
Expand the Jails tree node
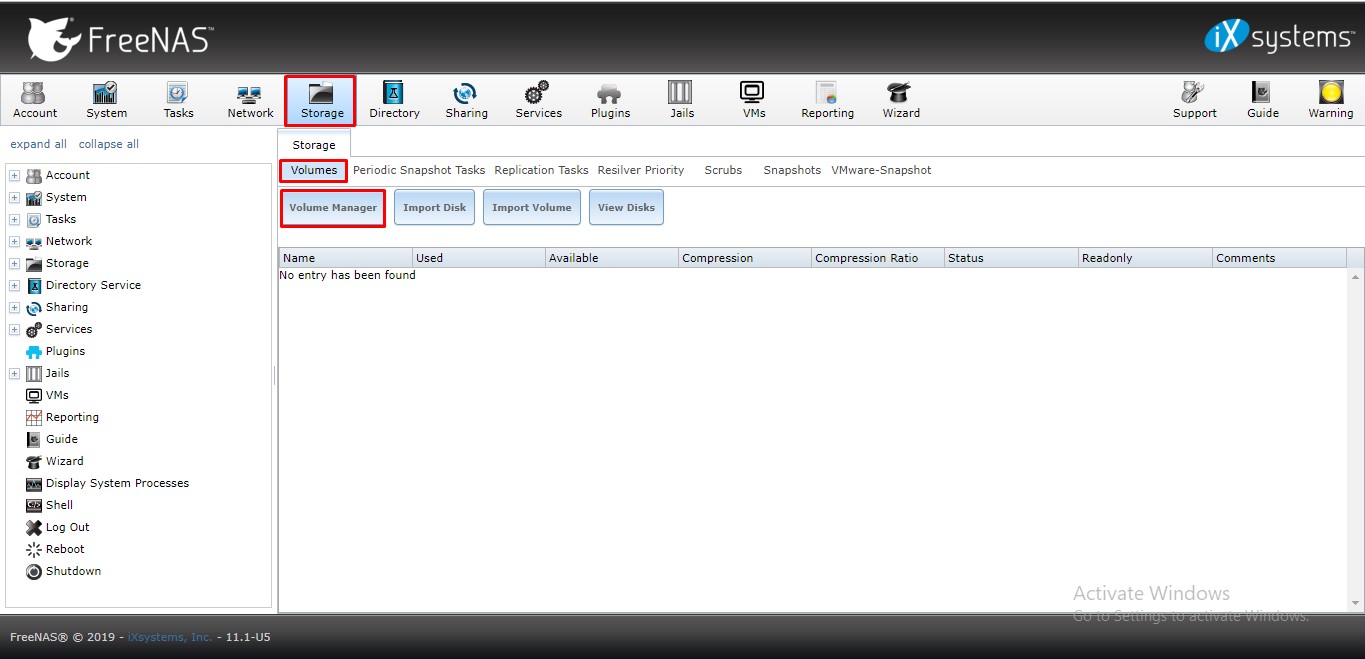point(15,373)
